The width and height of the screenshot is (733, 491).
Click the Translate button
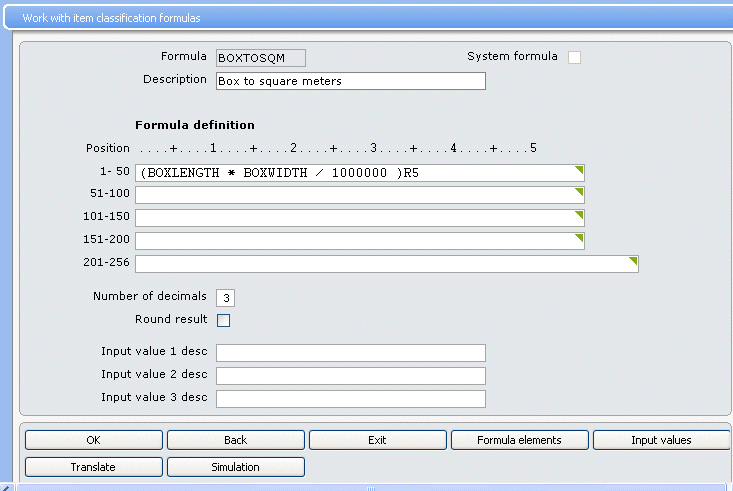(93, 467)
